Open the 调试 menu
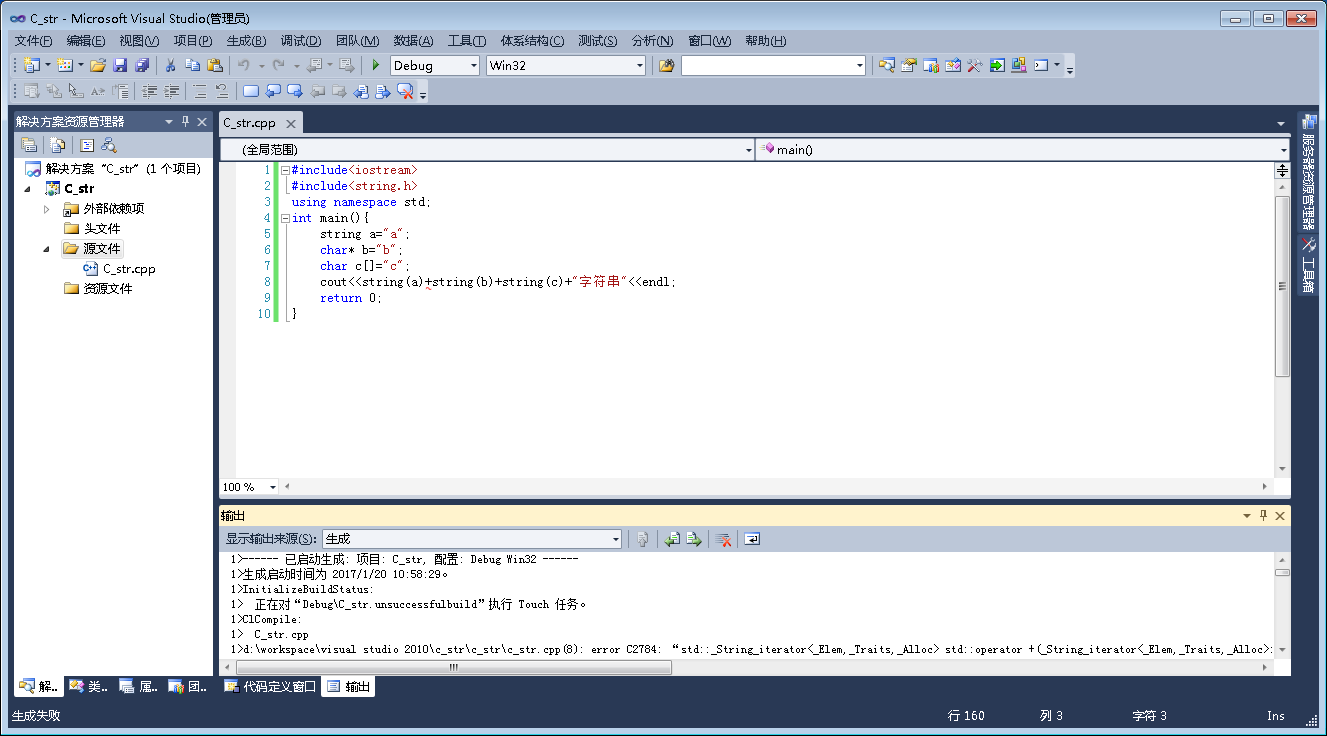1327x736 pixels. (300, 41)
